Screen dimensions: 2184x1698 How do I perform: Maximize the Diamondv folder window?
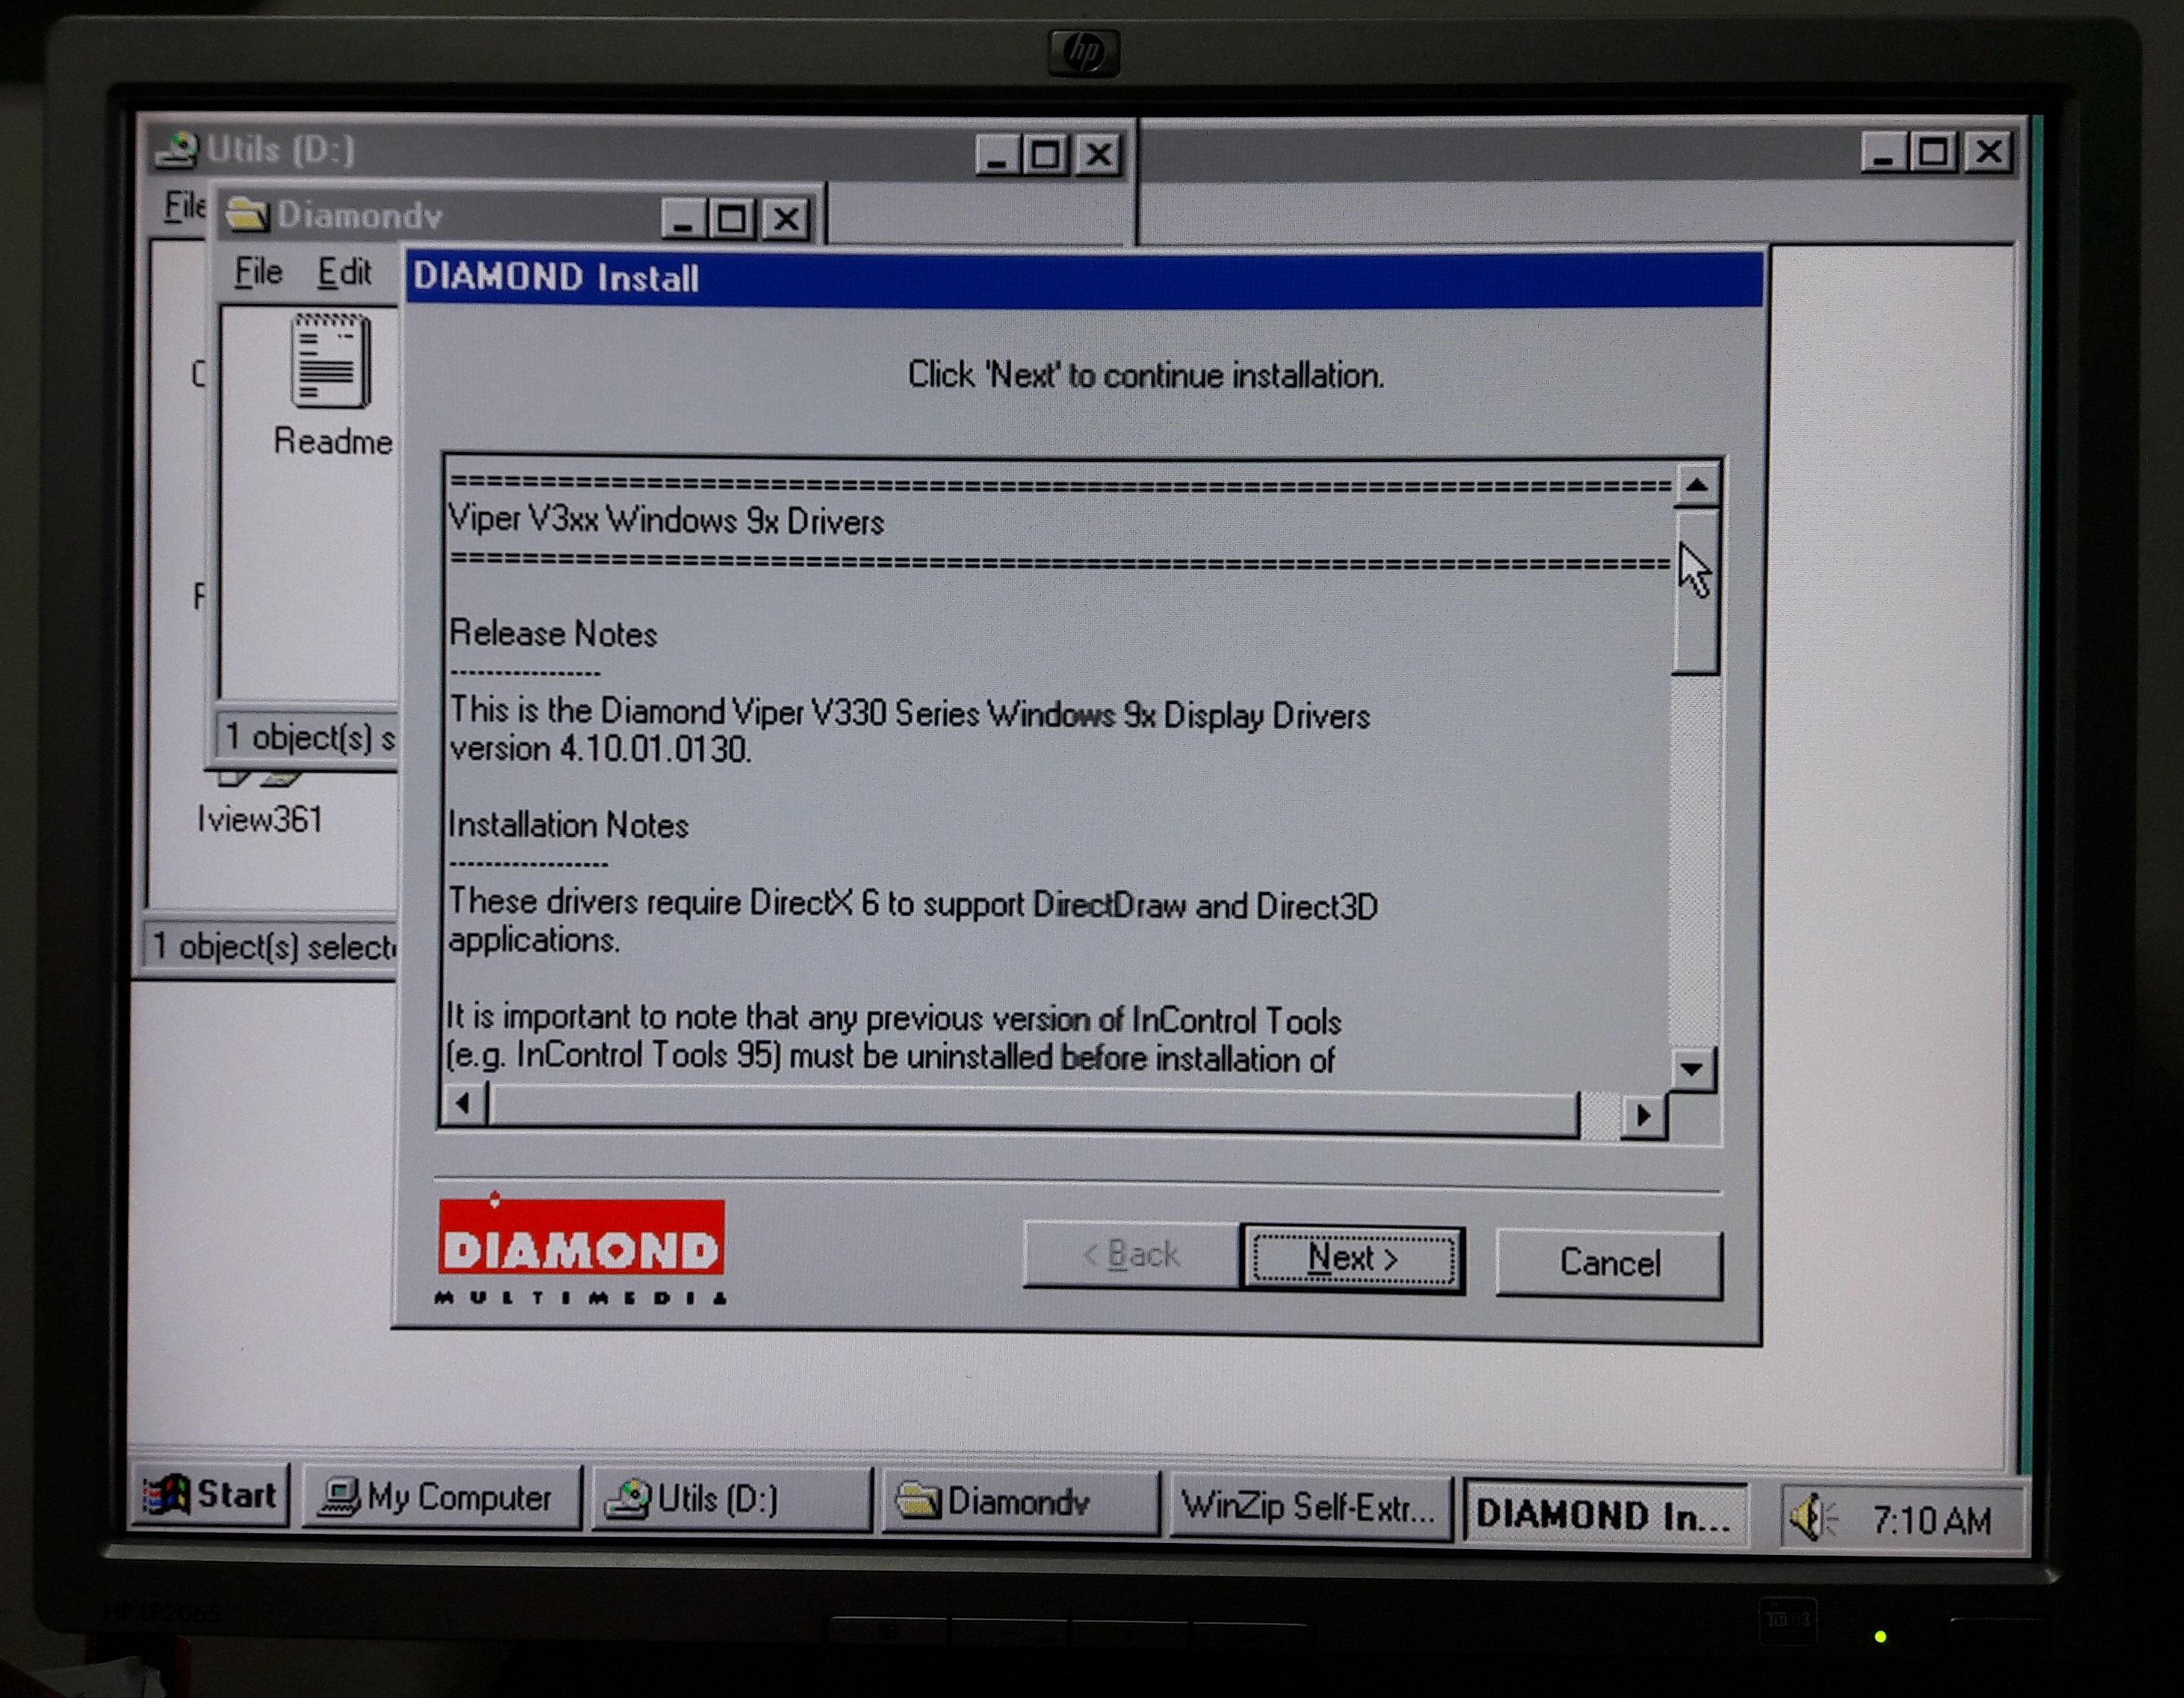[x=733, y=218]
